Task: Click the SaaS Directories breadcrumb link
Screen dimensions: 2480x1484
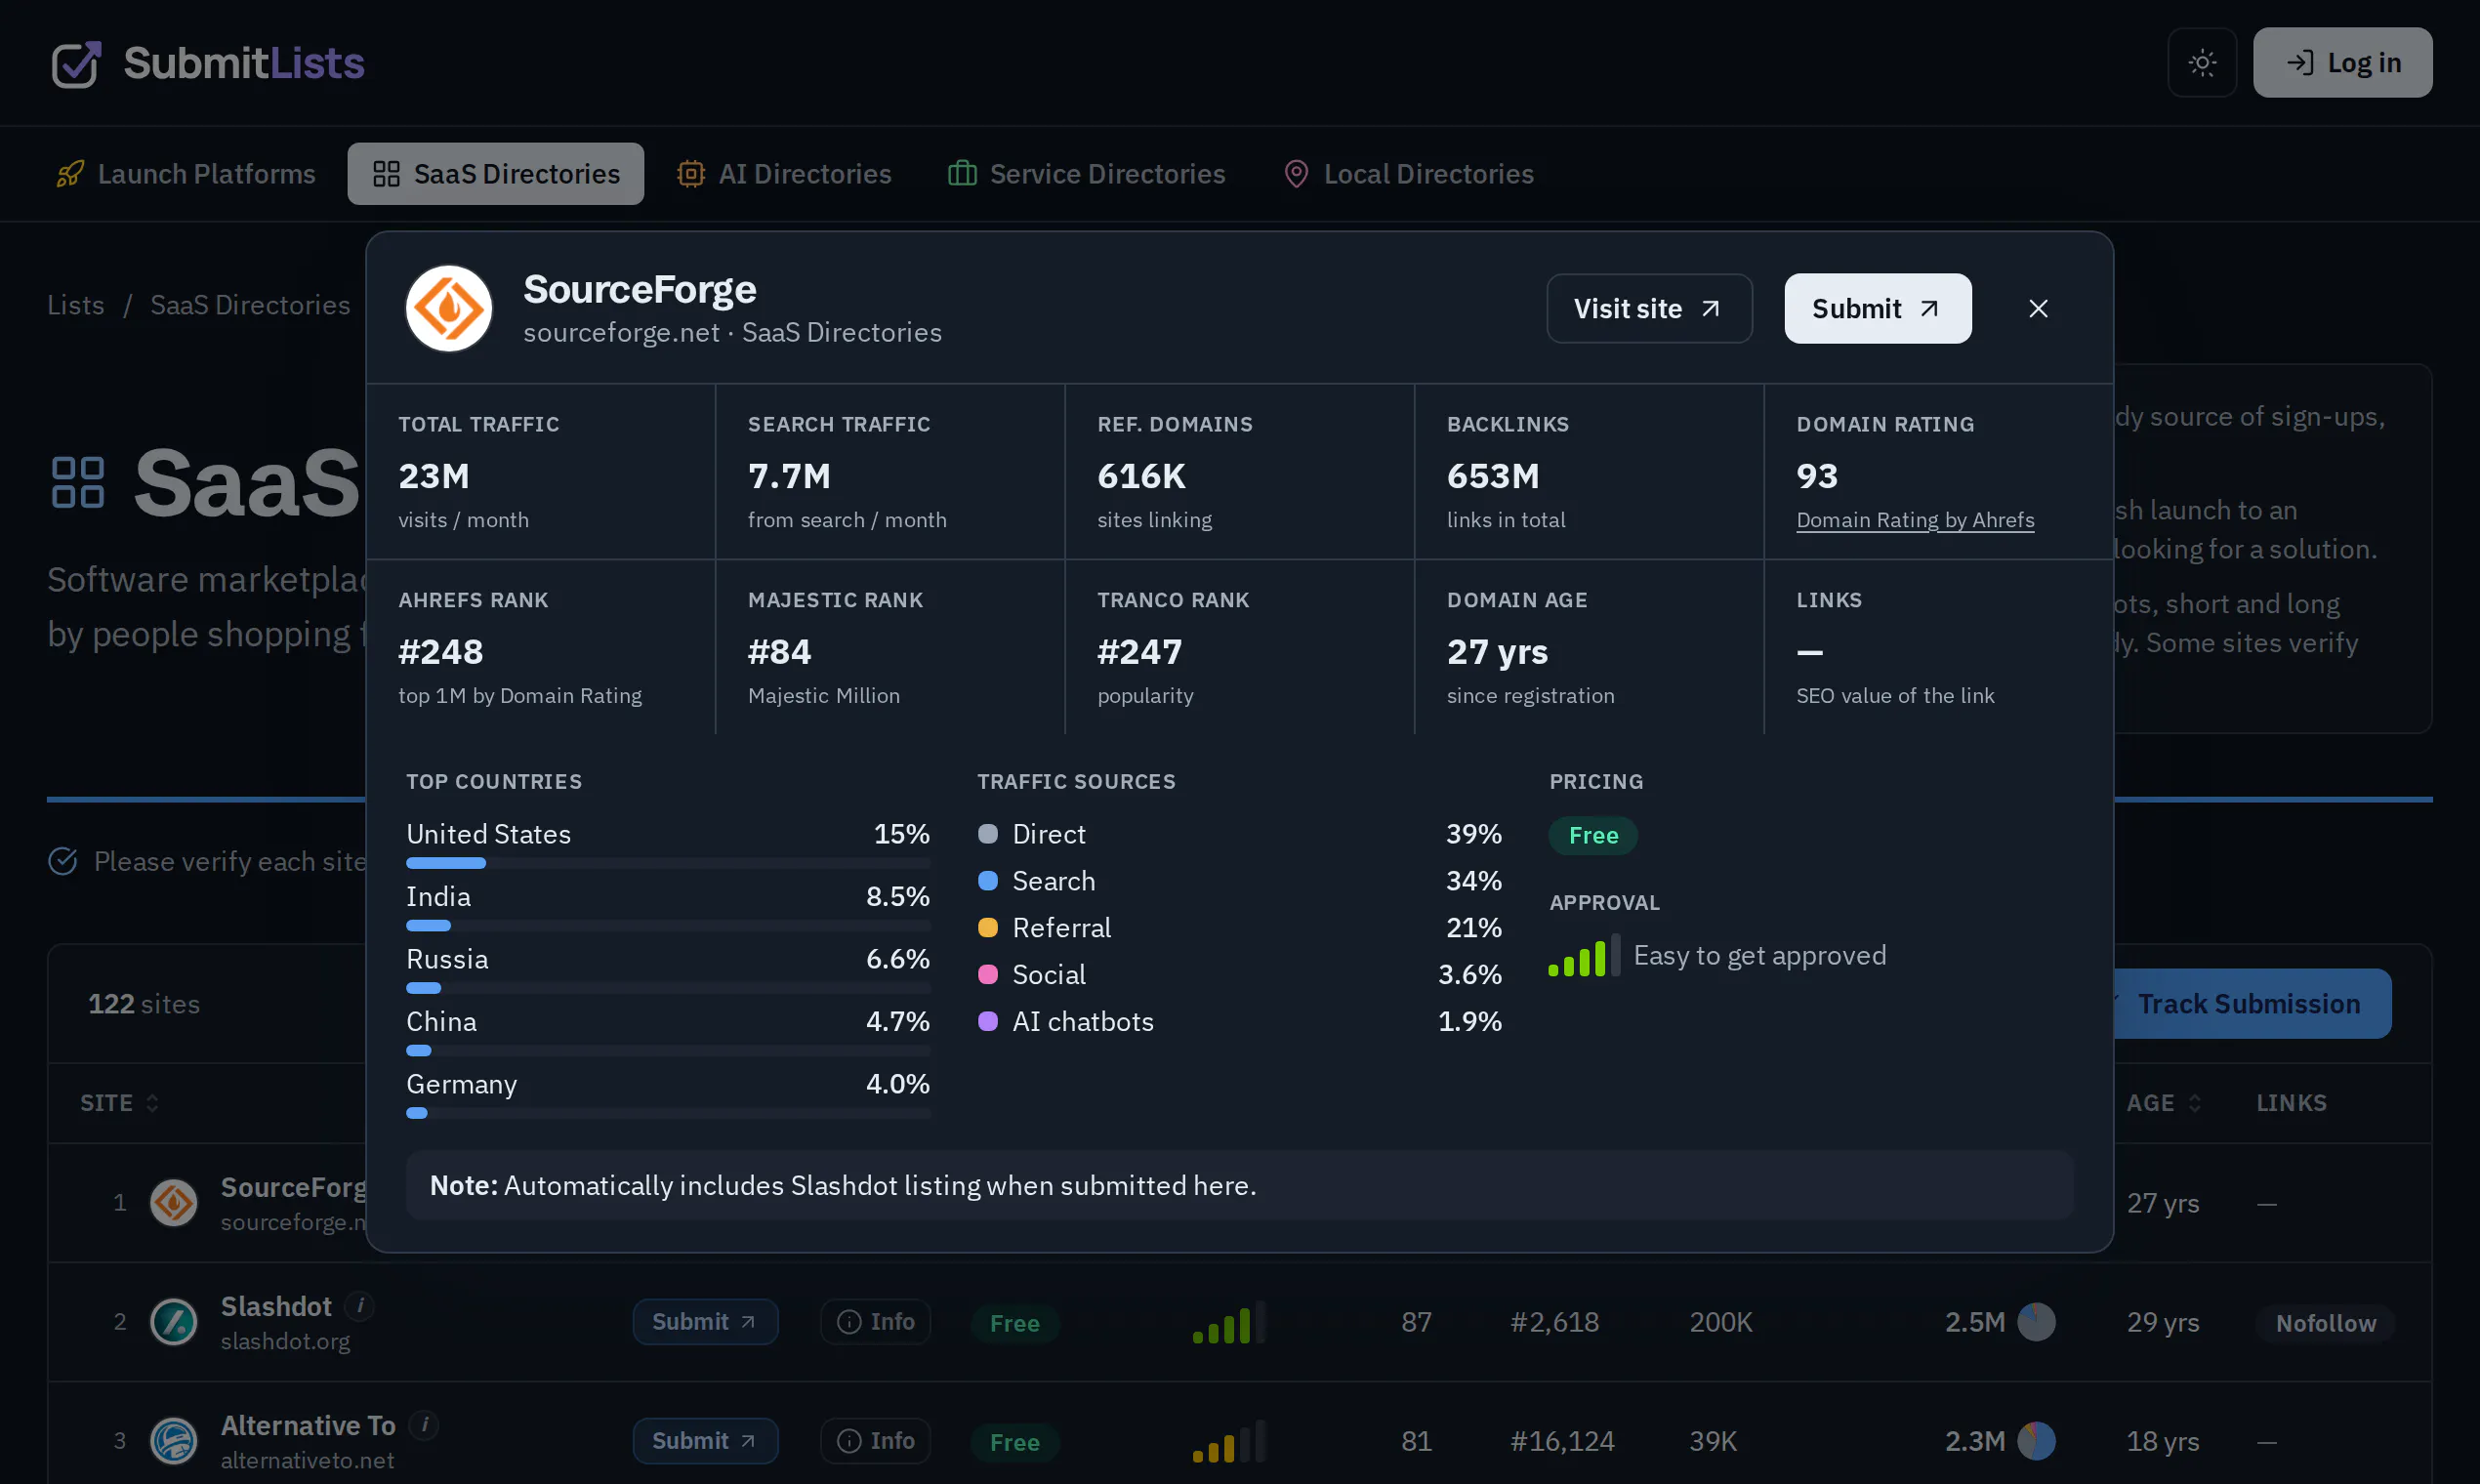Action: tap(250, 304)
